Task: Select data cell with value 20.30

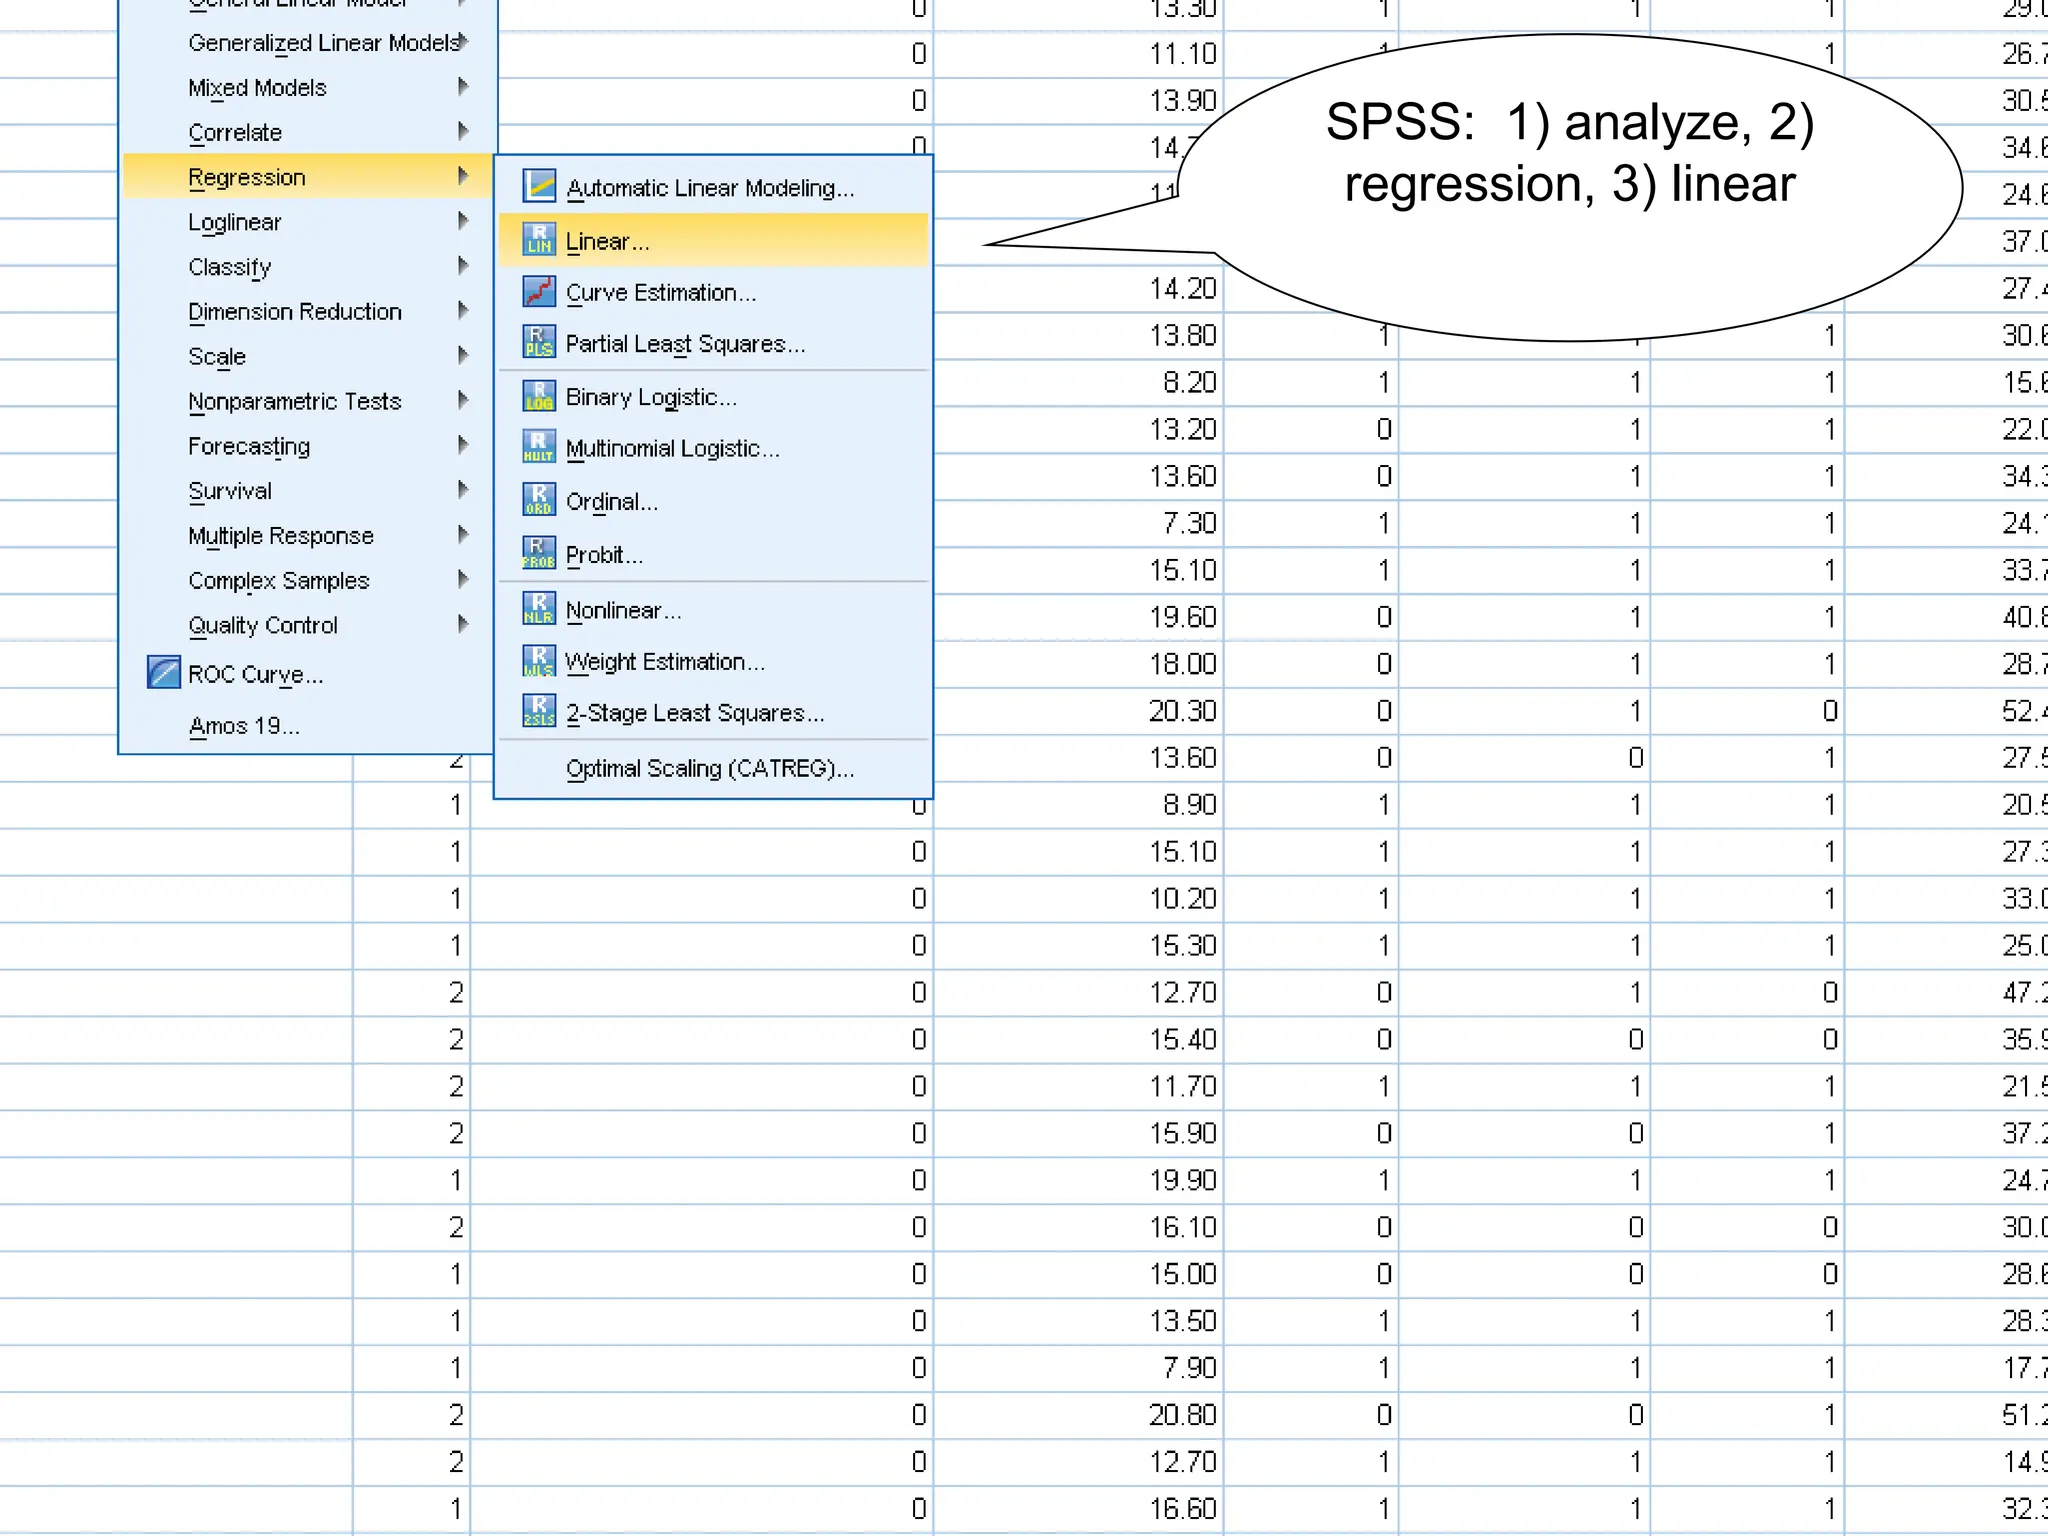Action: (x=1079, y=711)
